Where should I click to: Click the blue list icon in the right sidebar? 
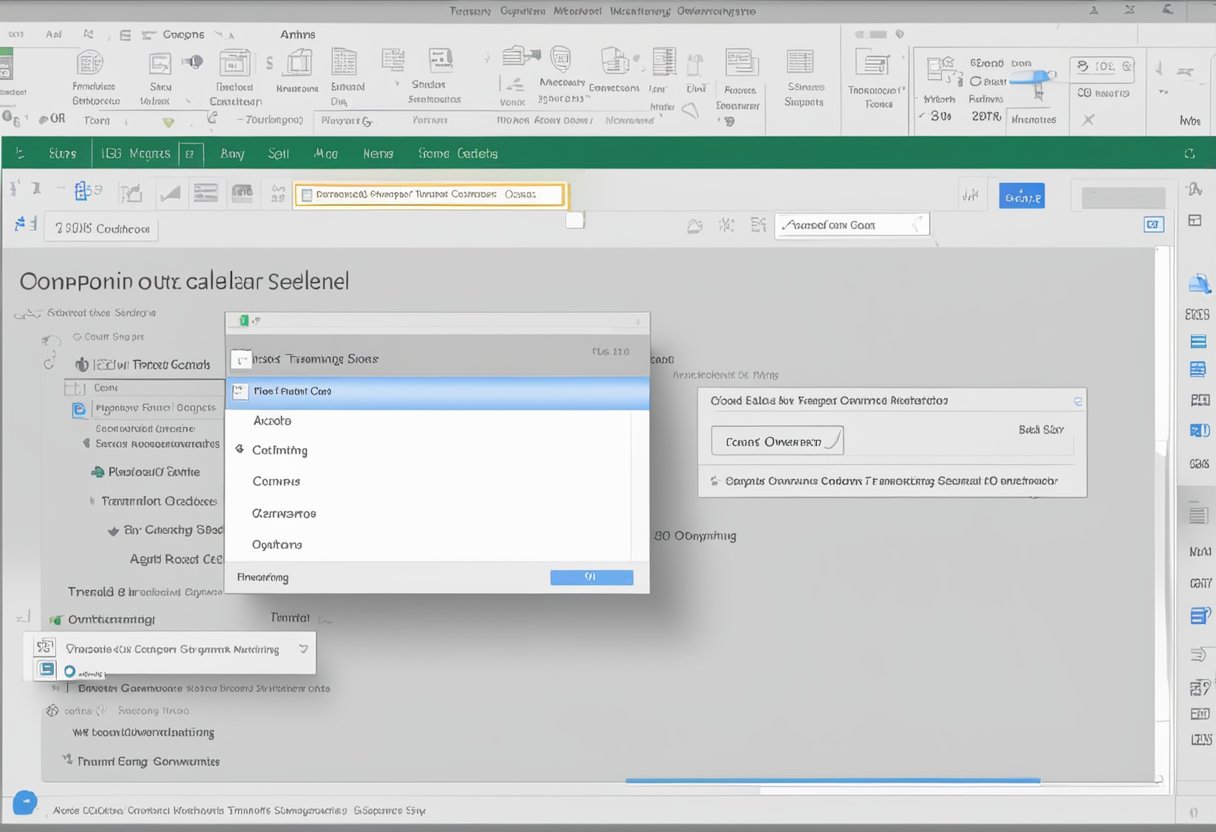point(1198,341)
